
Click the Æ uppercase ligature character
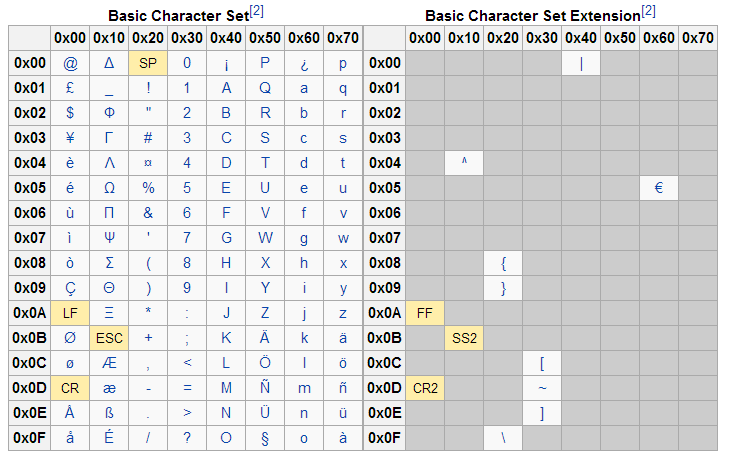(x=109, y=363)
